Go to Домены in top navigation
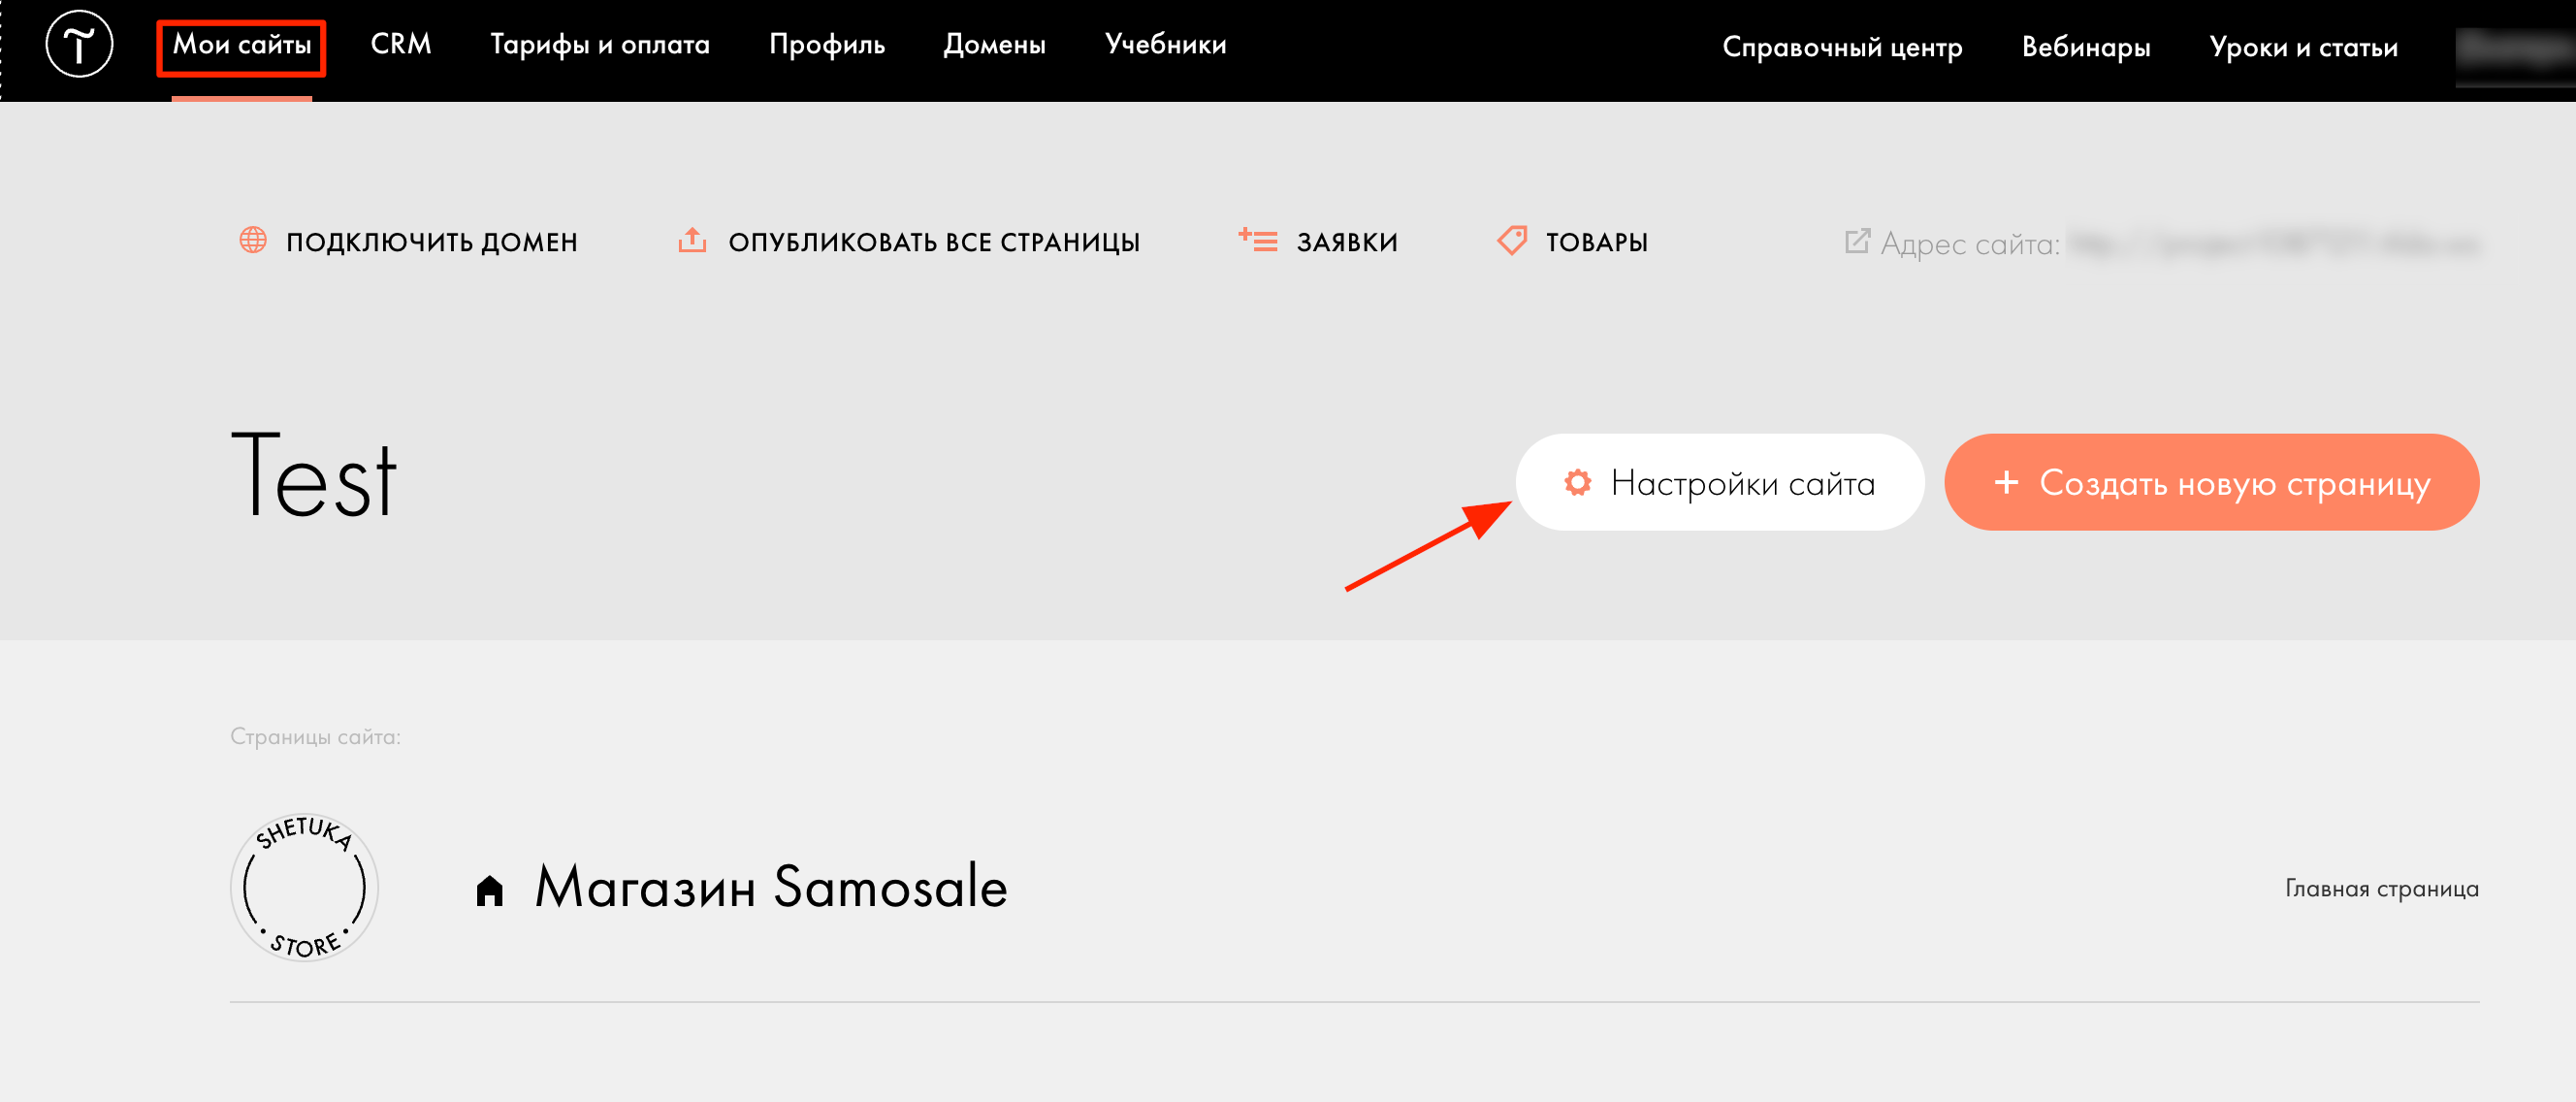 click(x=995, y=45)
